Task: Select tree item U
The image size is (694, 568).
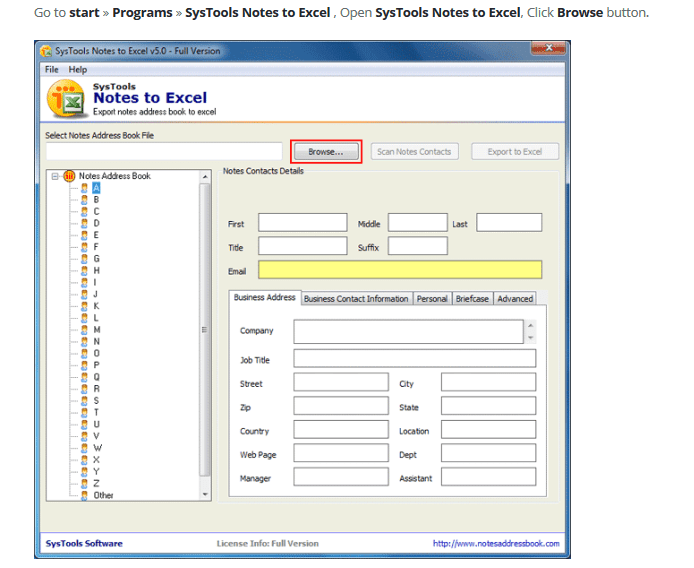Action: pyautogui.click(x=96, y=424)
